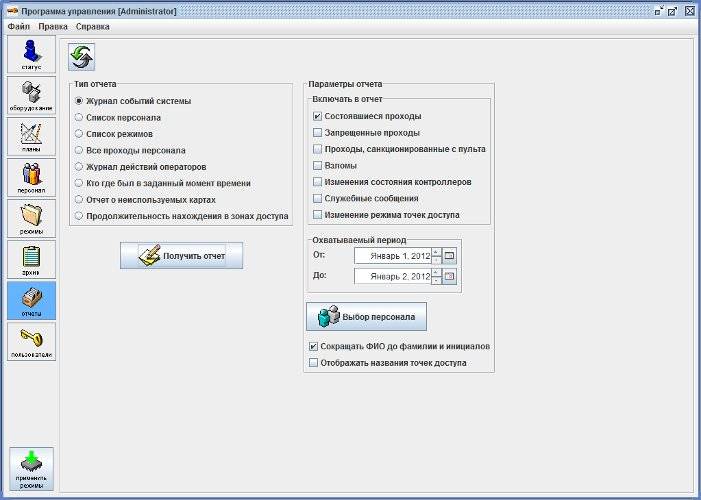Open the Статус section in sidebar
701x500 pixels.
click(x=31, y=55)
